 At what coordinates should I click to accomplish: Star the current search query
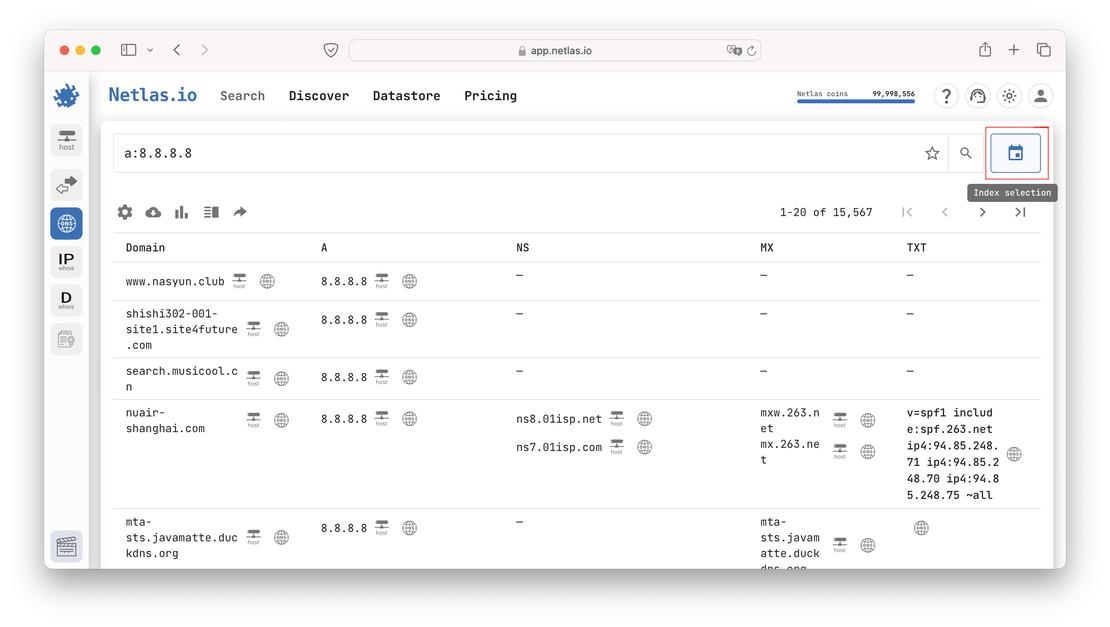[932, 153]
